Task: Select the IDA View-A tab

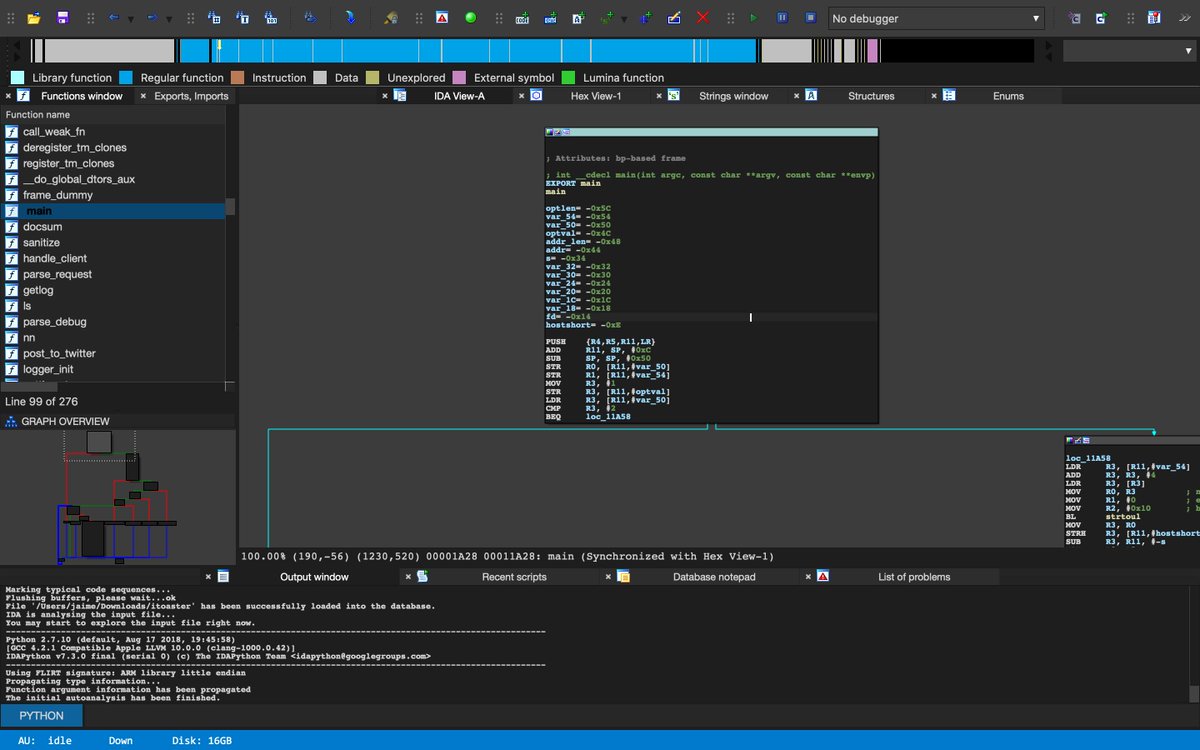Action: tap(459, 96)
